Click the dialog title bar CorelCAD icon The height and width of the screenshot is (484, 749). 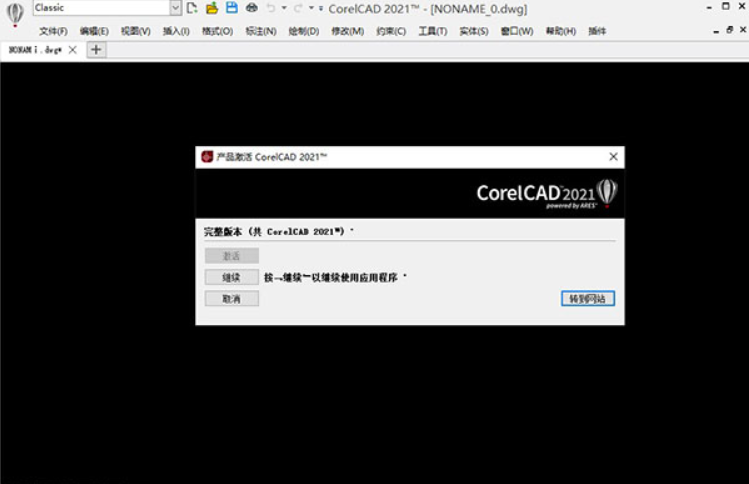207,157
